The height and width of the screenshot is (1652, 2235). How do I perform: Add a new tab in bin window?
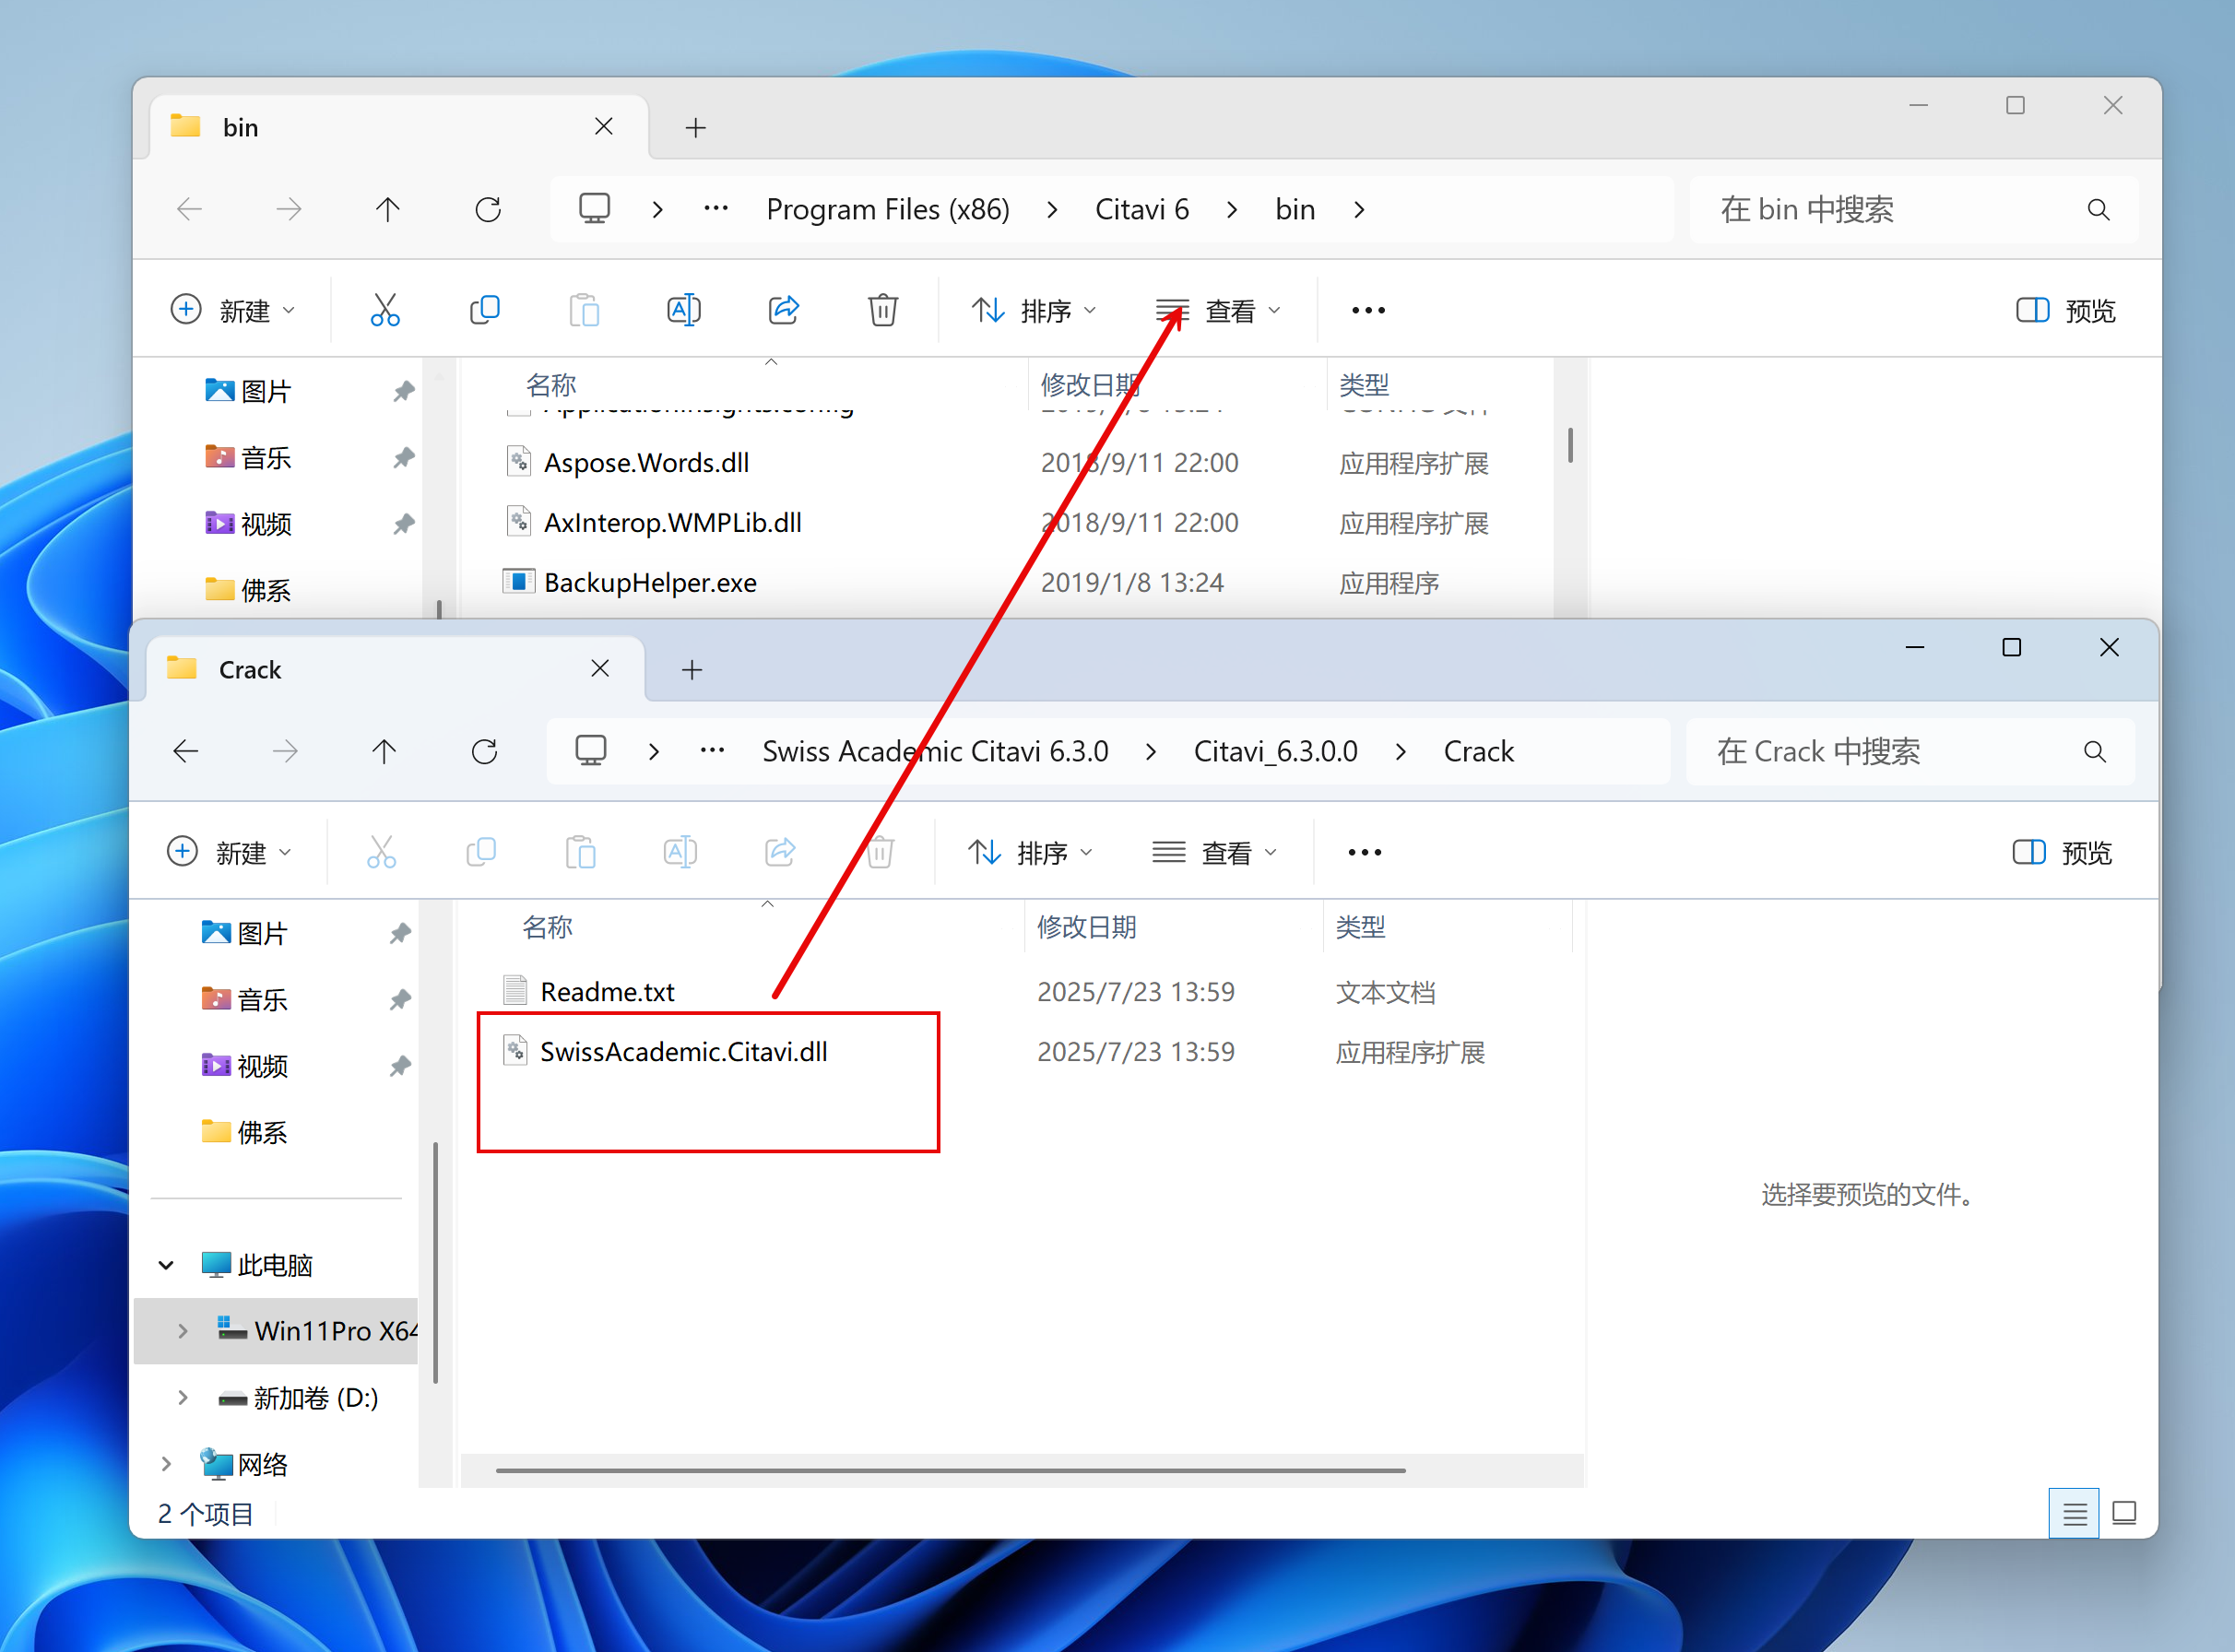tap(696, 127)
